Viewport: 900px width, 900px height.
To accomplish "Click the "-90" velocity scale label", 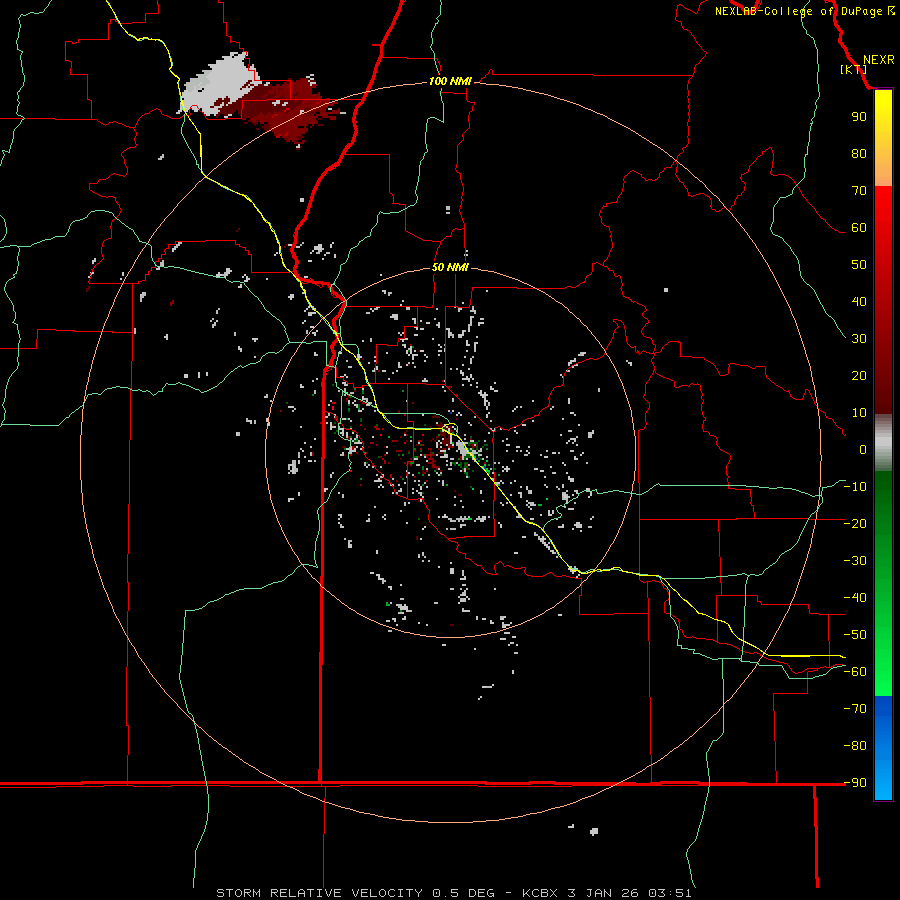I will [x=855, y=783].
